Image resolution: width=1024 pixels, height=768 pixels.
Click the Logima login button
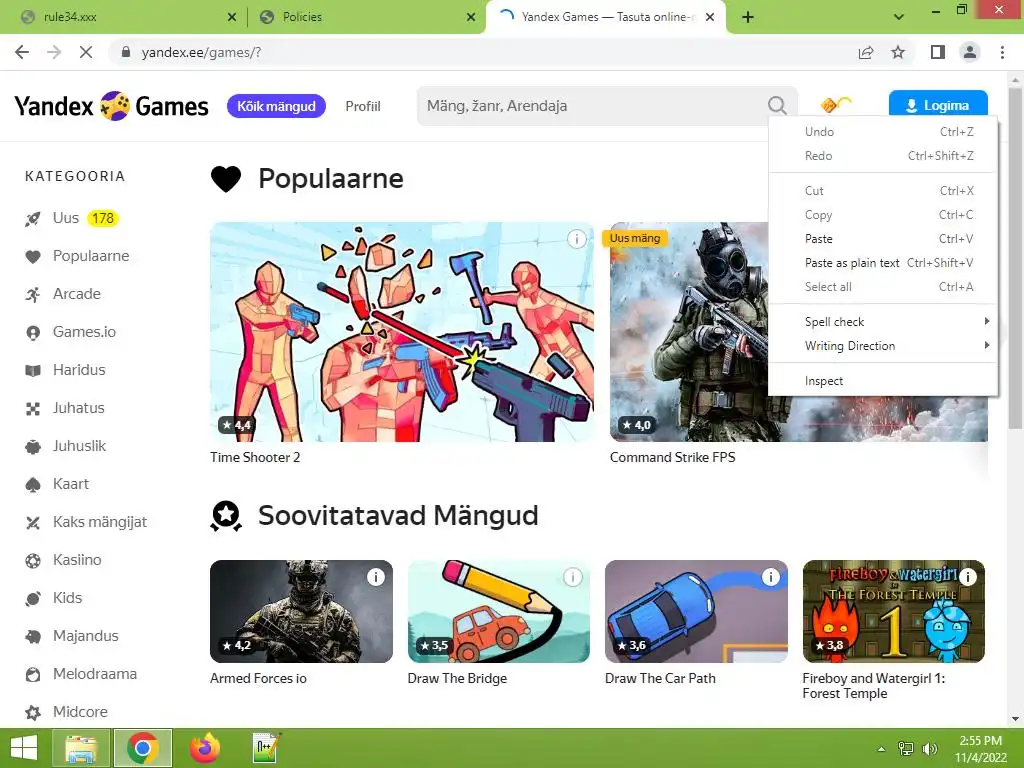(938, 105)
